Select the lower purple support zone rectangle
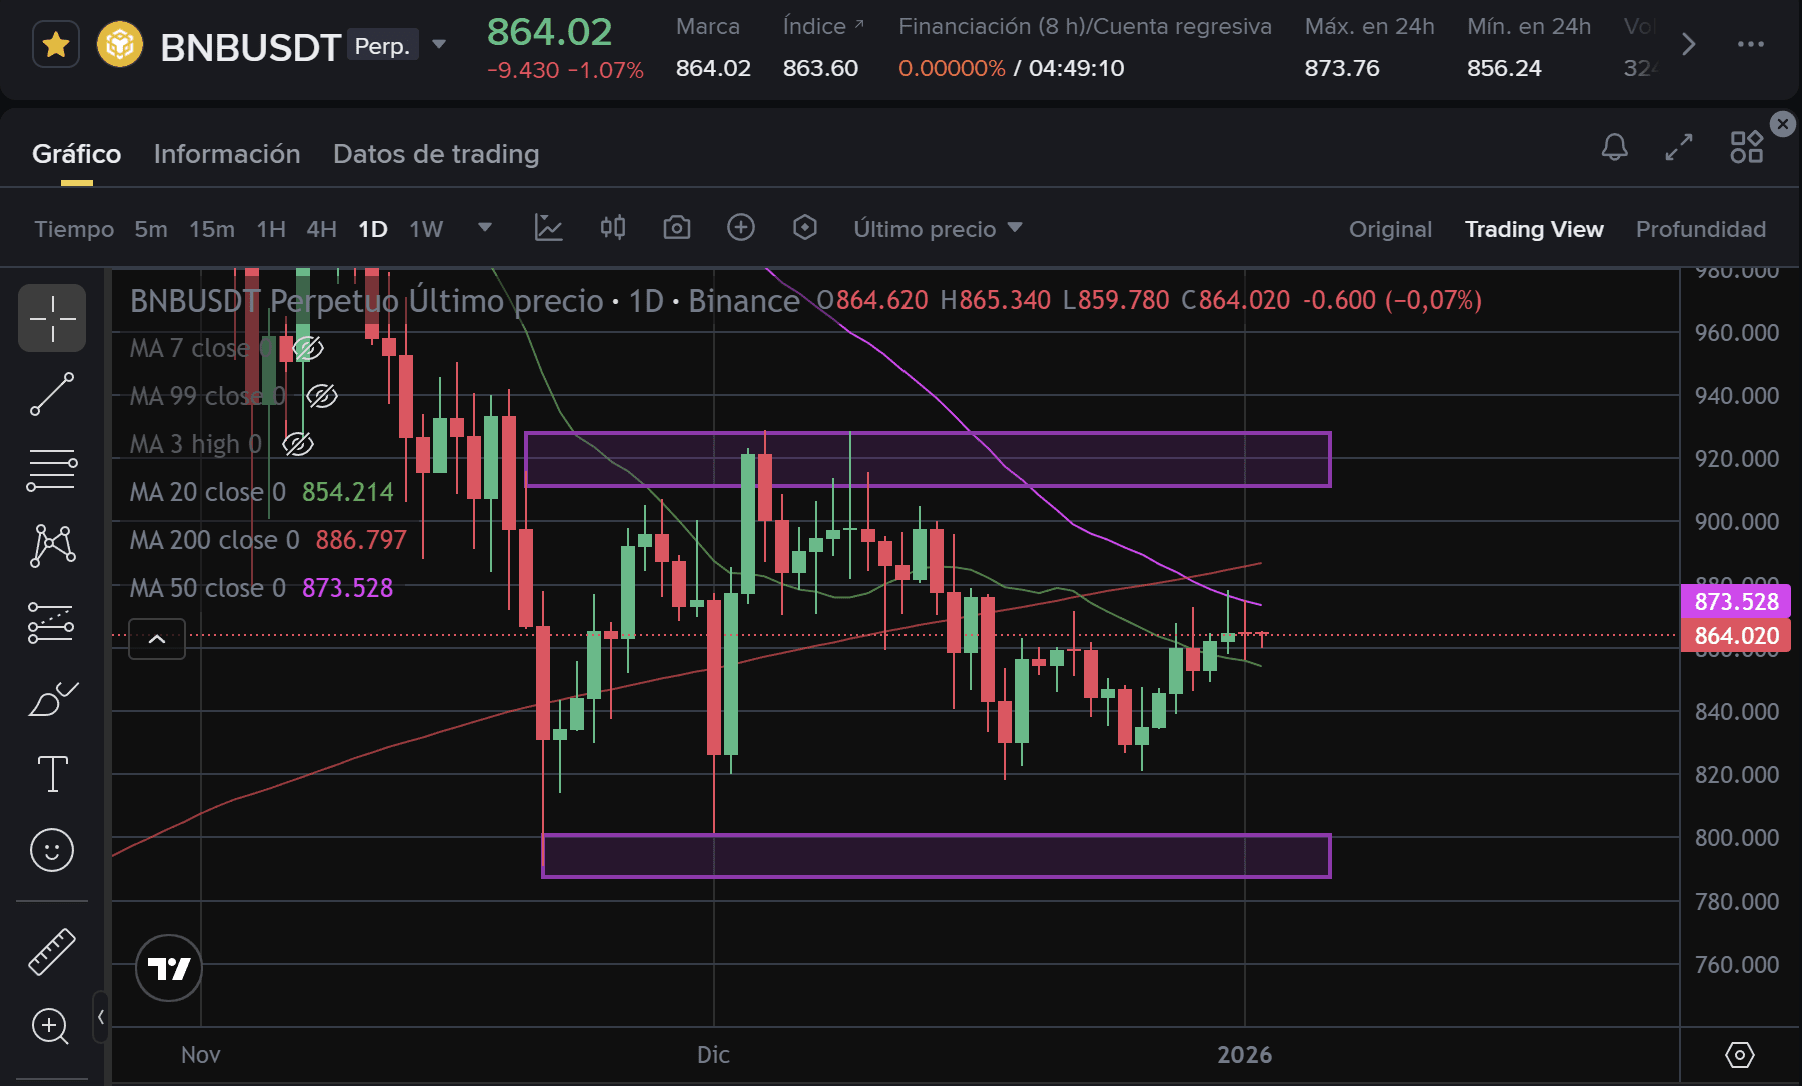The height and width of the screenshot is (1086, 1802). (936, 856)
